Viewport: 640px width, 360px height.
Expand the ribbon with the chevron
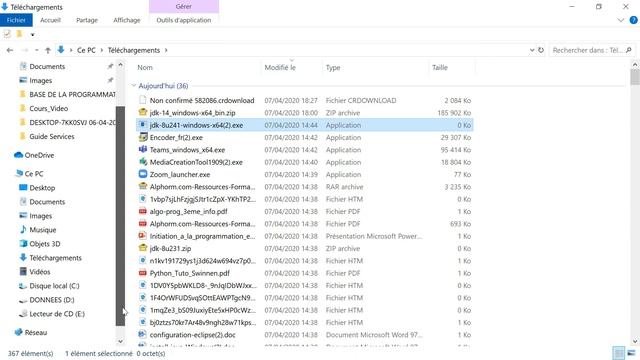(x=621, y=20)
